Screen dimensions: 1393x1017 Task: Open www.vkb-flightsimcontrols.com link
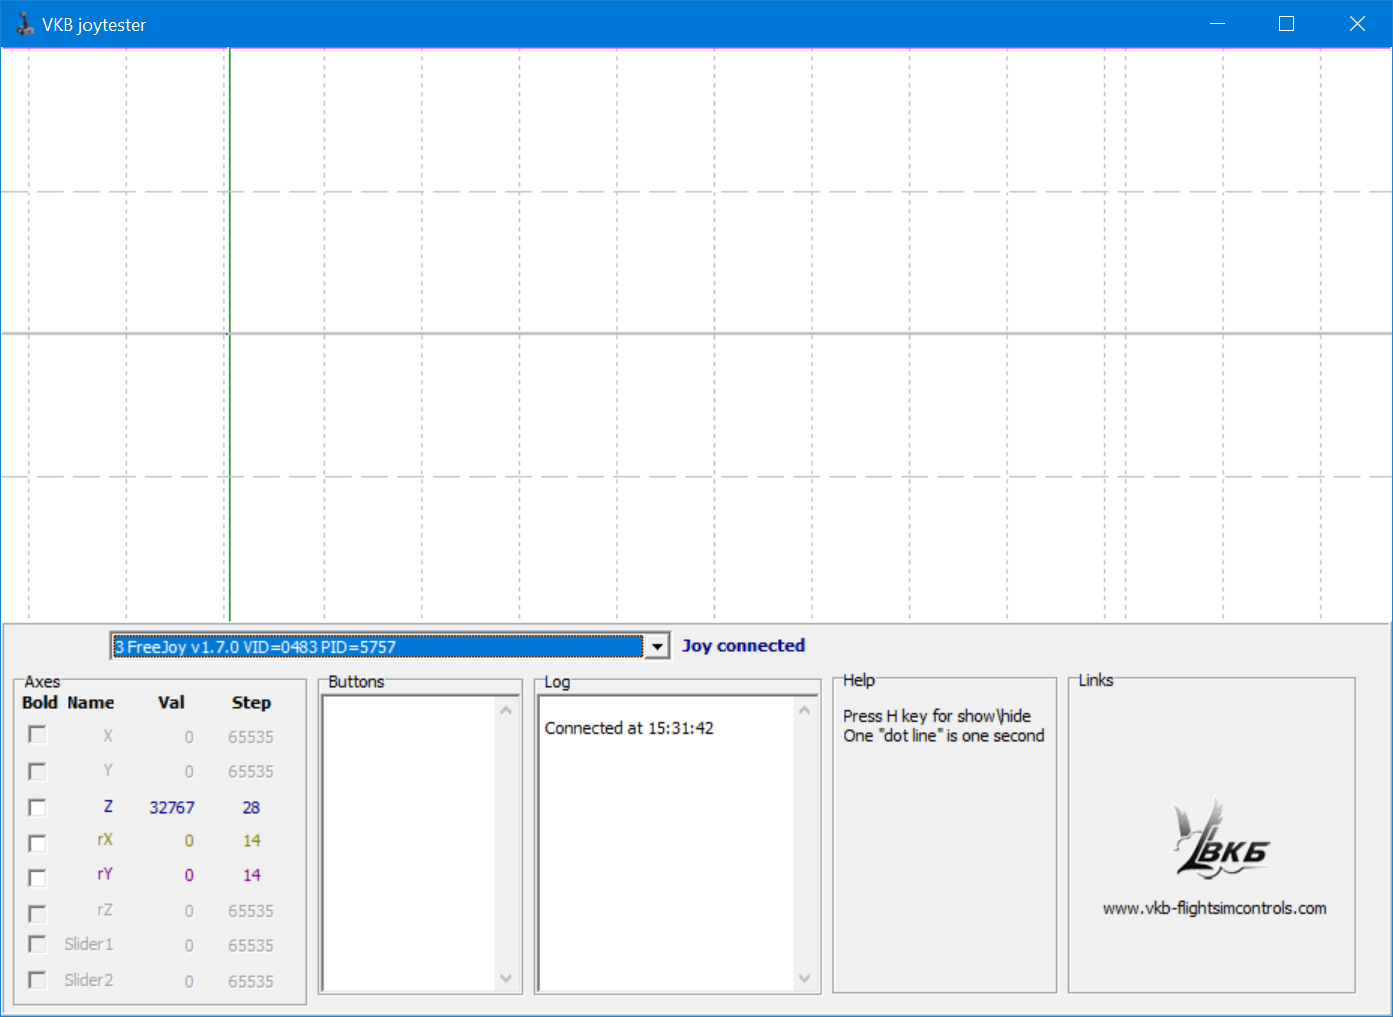1214,908
